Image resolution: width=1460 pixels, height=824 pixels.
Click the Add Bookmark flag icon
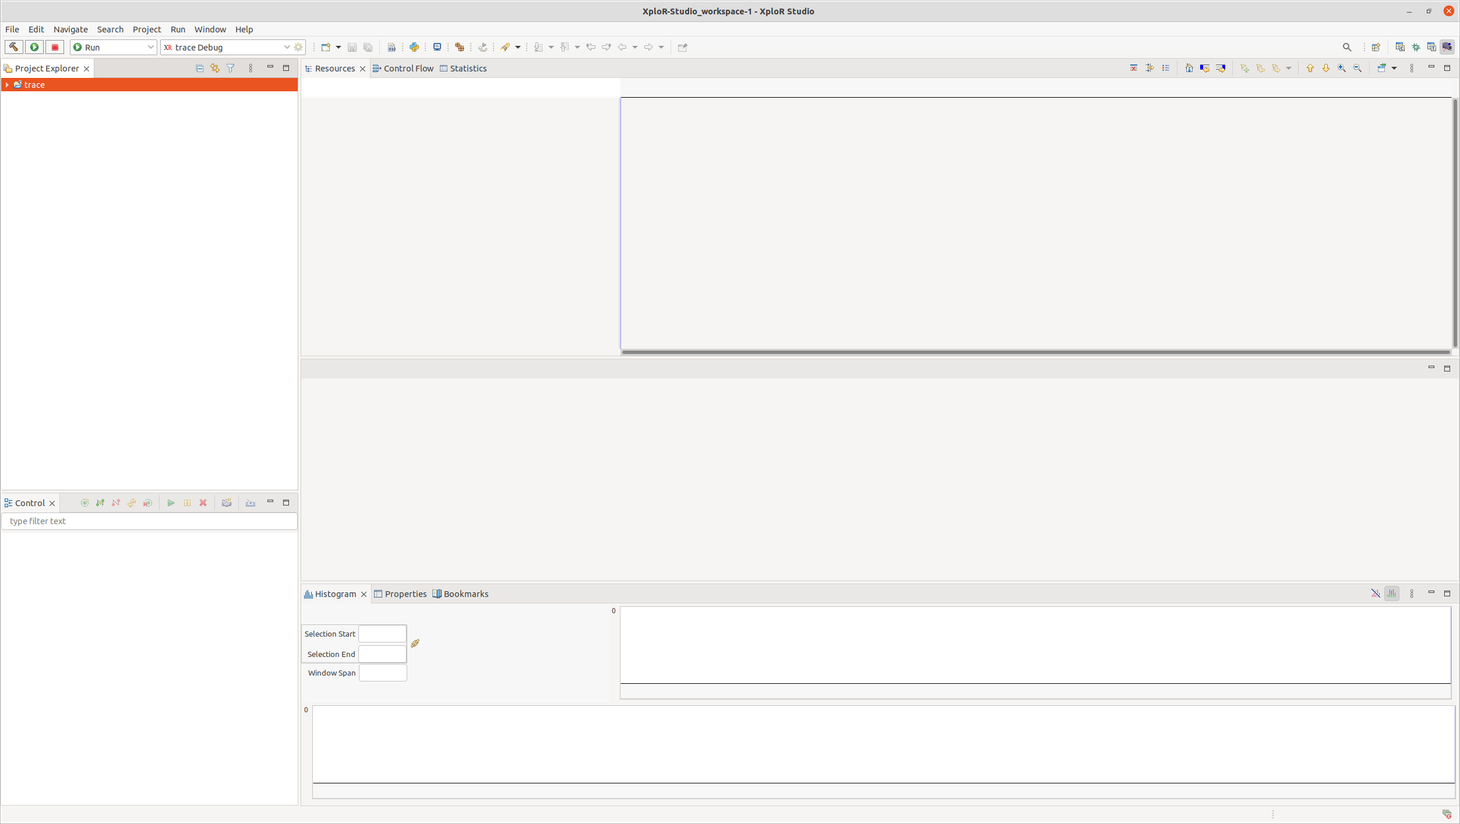tap(1245, 68)
